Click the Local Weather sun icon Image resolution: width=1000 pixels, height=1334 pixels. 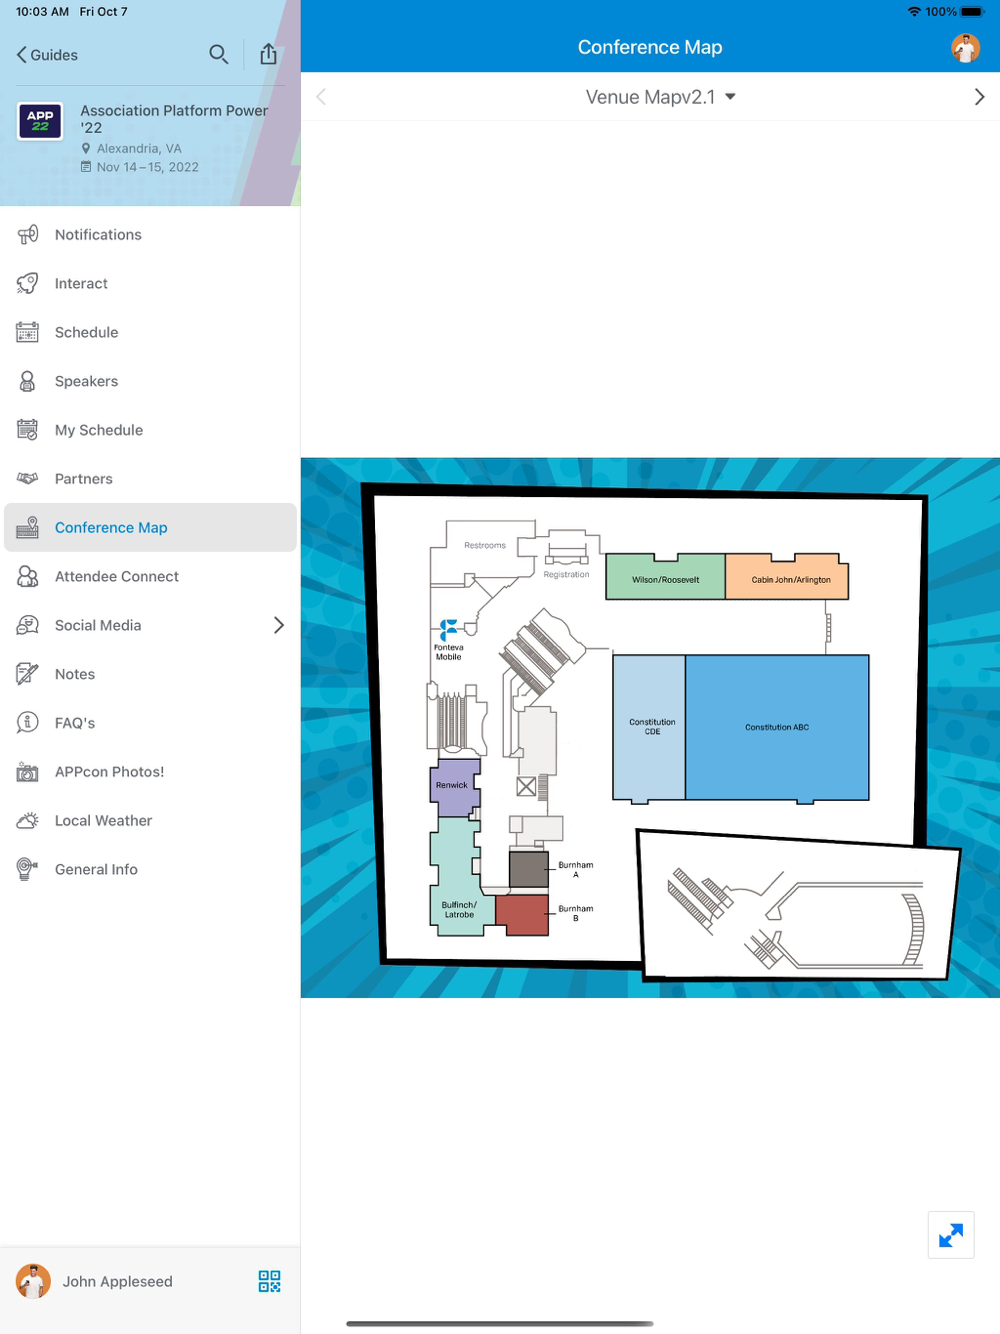(27, 820)
